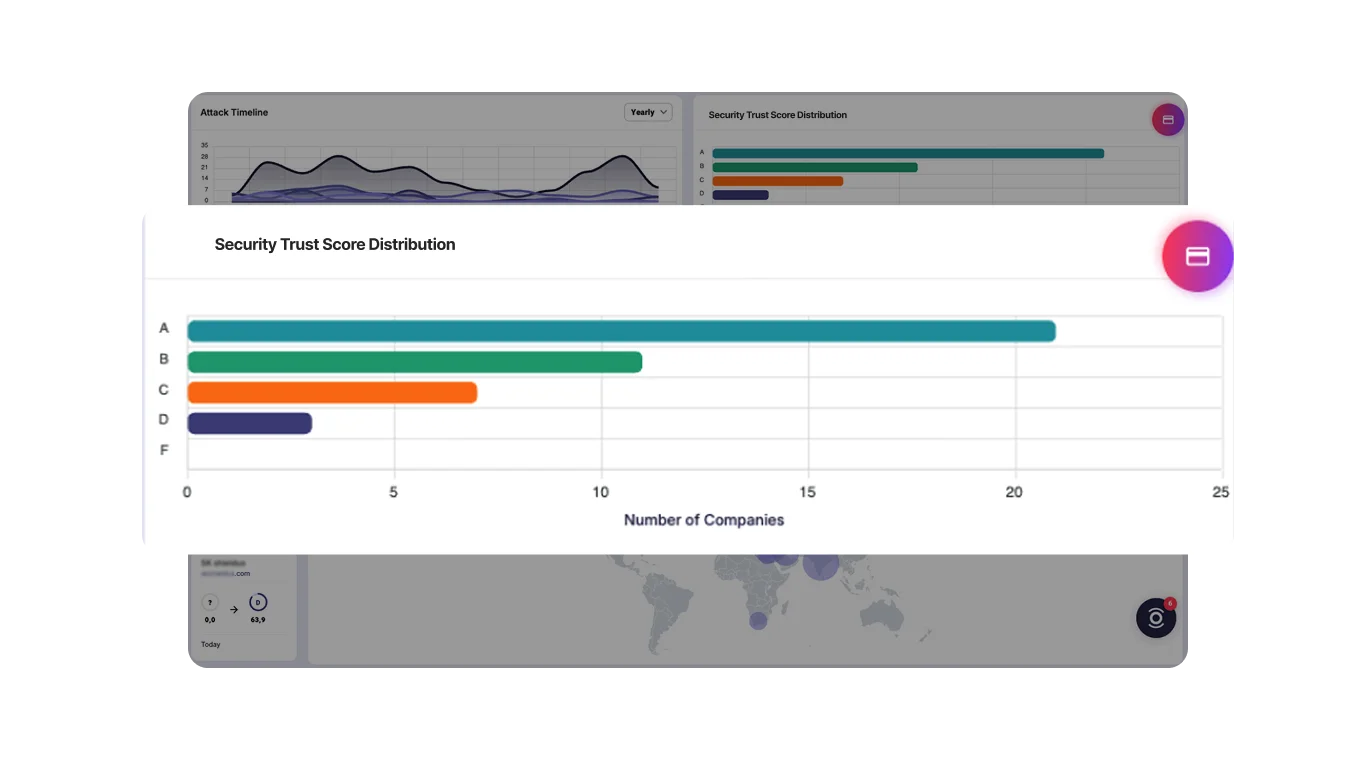Image resolution: width=1350 pixels, height=760 pixels.
Task: Click the 'D' score circle above 63,9
Action: click(258, 602)
